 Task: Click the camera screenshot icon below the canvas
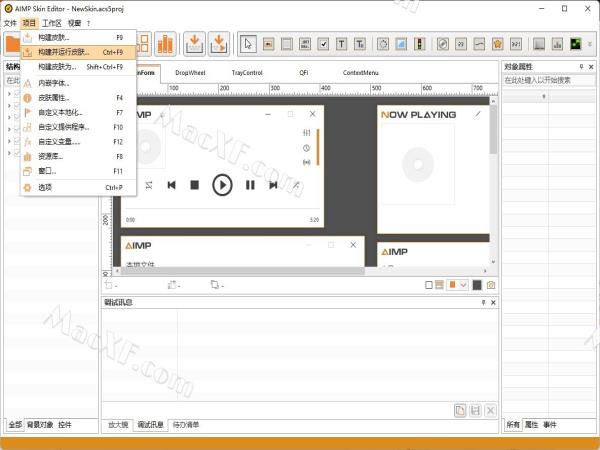tap(491, 285)
